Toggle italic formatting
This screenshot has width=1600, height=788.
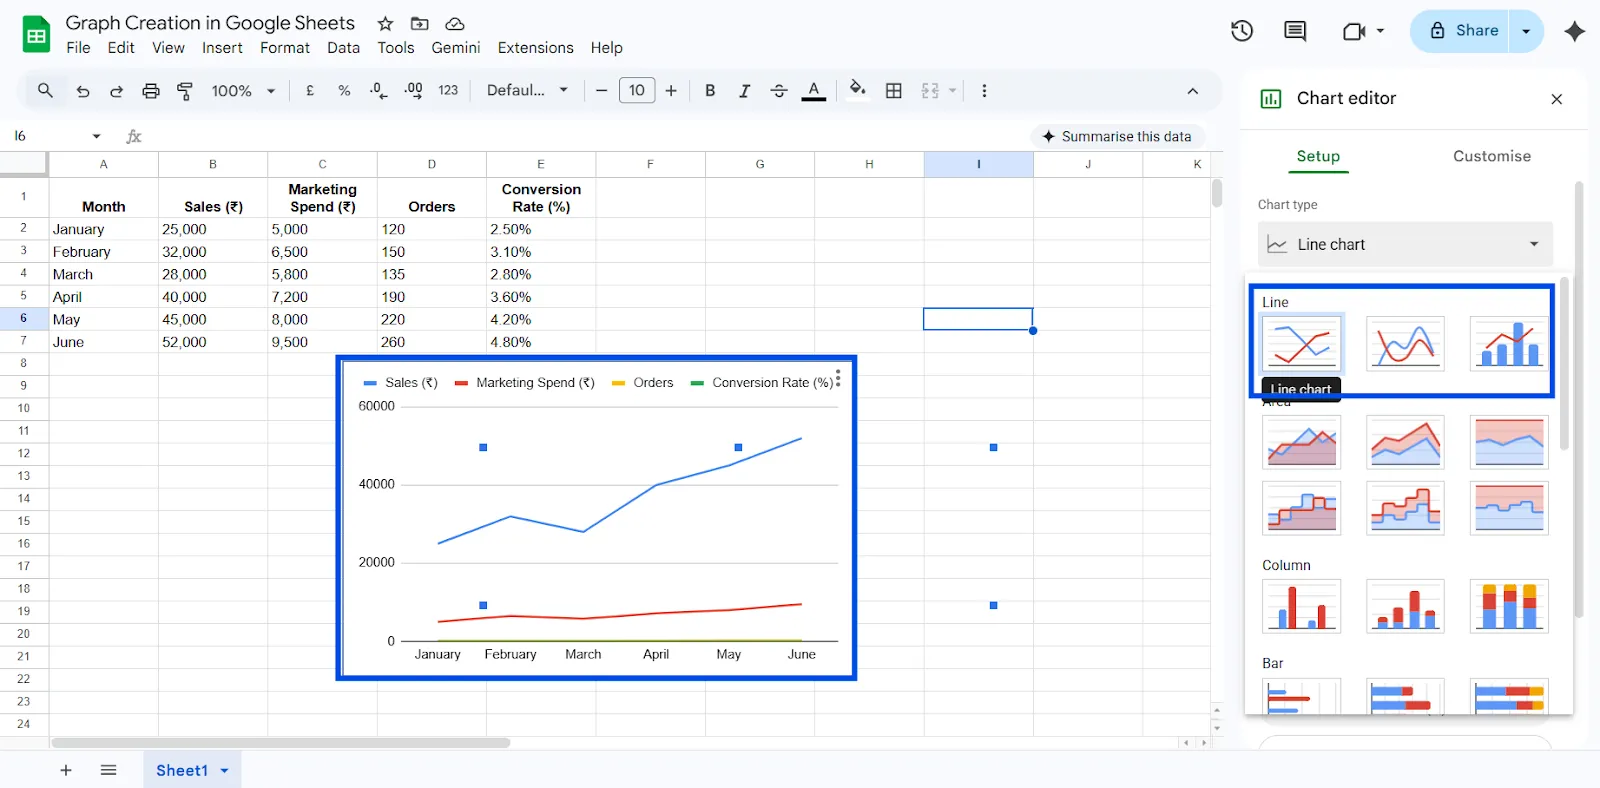click(744, 91)
